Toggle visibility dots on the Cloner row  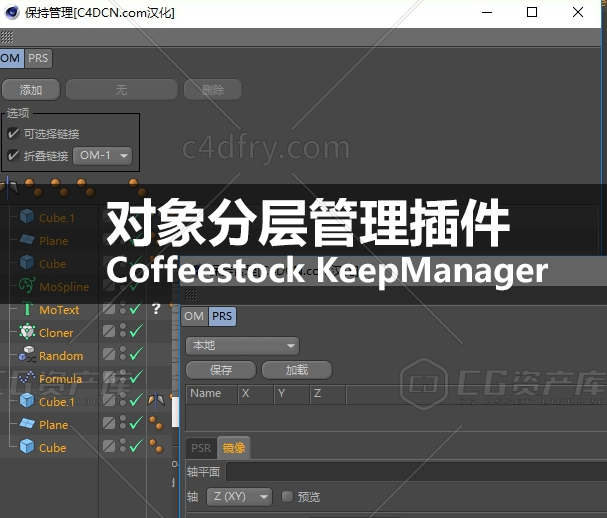click(x=123, y=330)
